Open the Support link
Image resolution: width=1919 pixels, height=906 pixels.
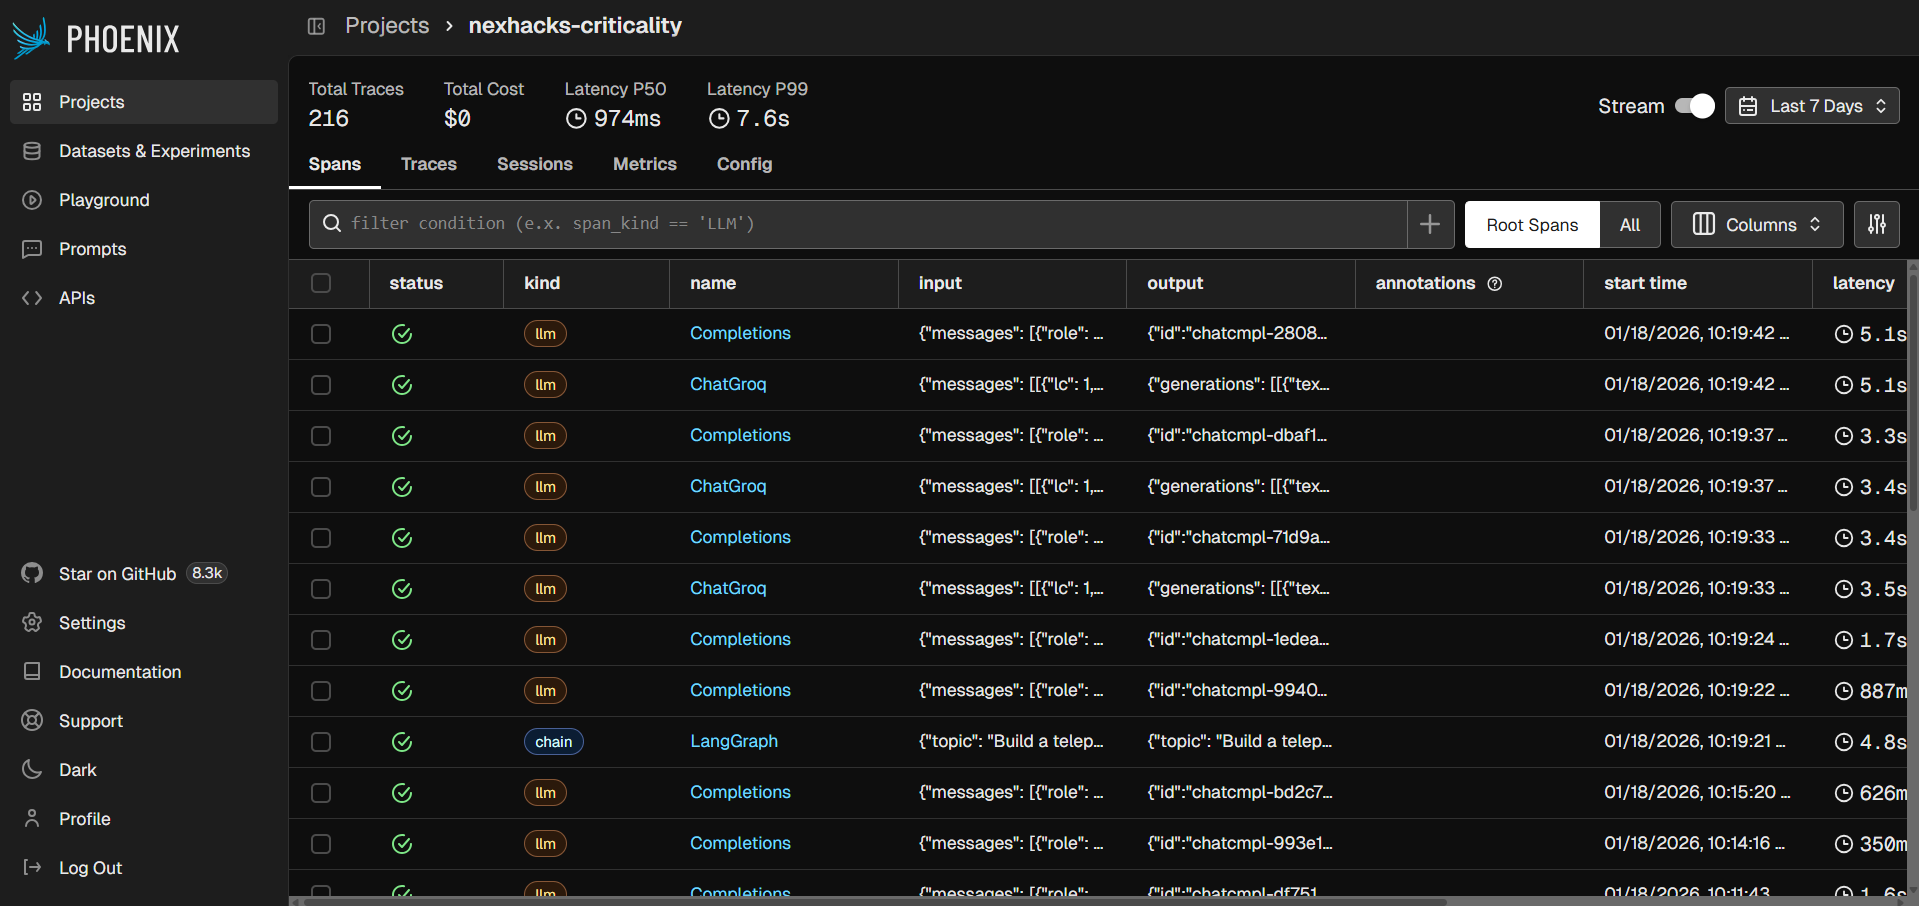(144, 721)
